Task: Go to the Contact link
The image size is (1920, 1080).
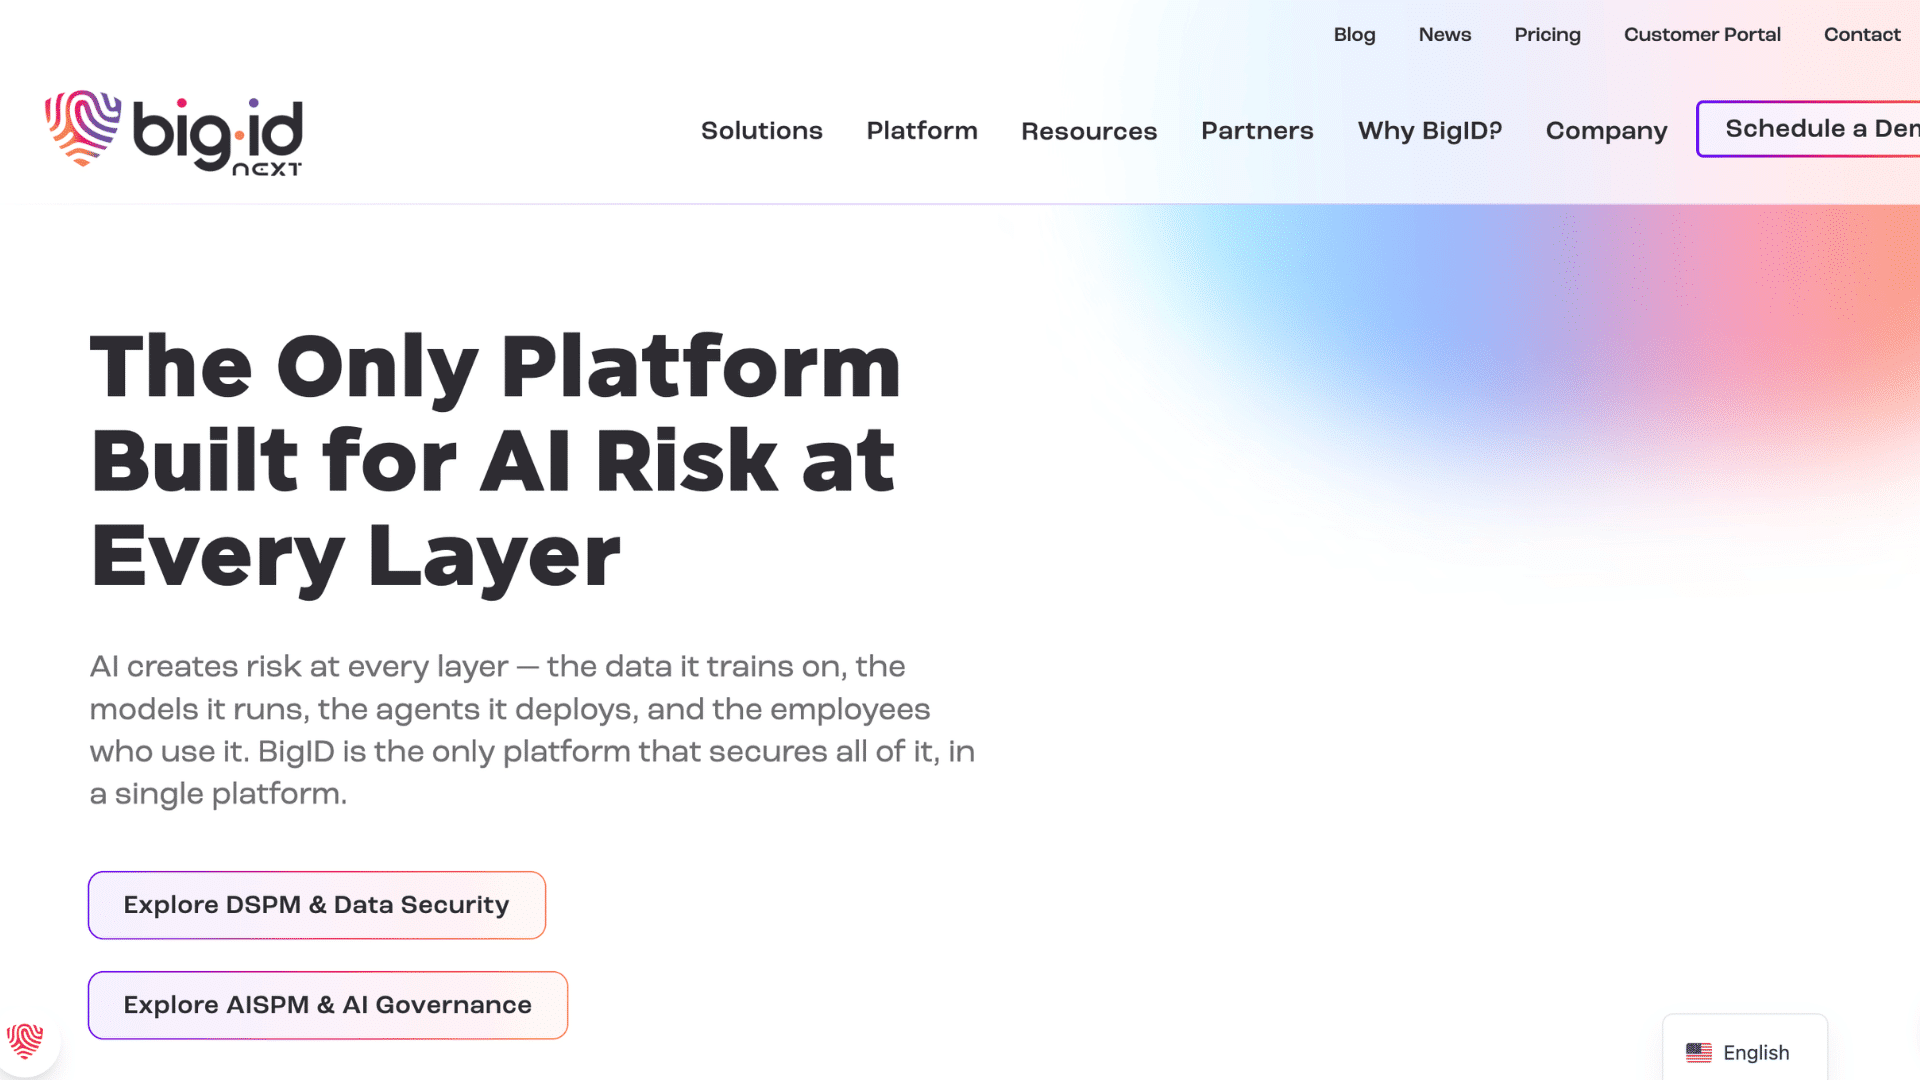Action: 1862,35
